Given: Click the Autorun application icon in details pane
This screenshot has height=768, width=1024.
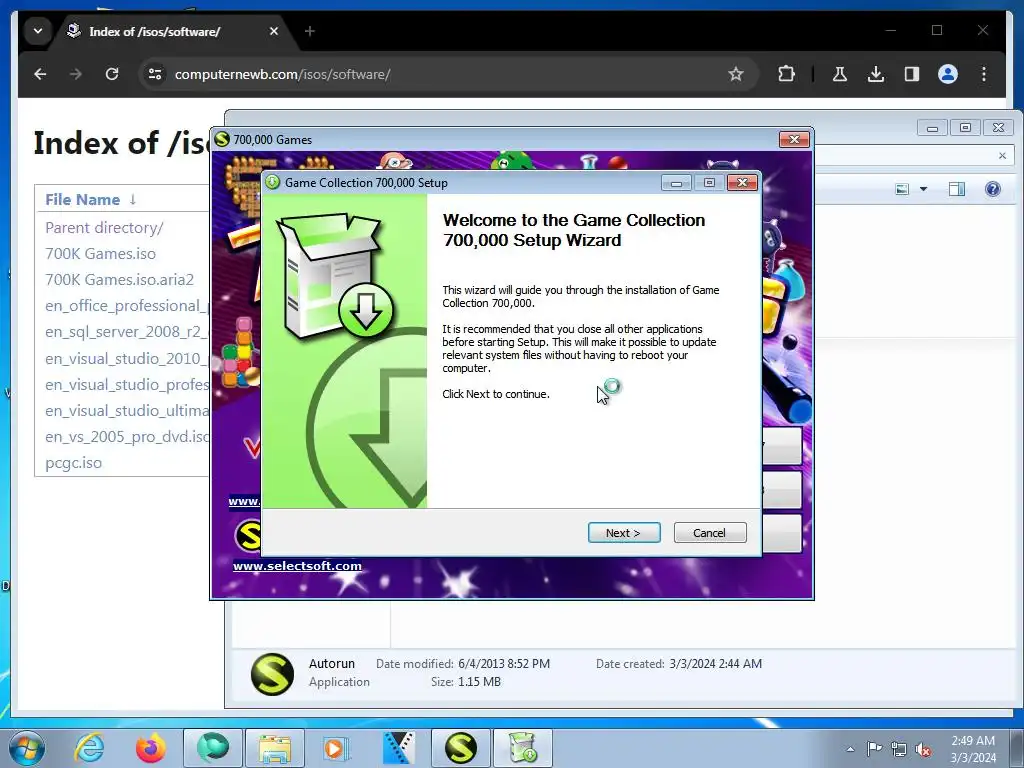Looking at the screenshot, I should point(272,674).
